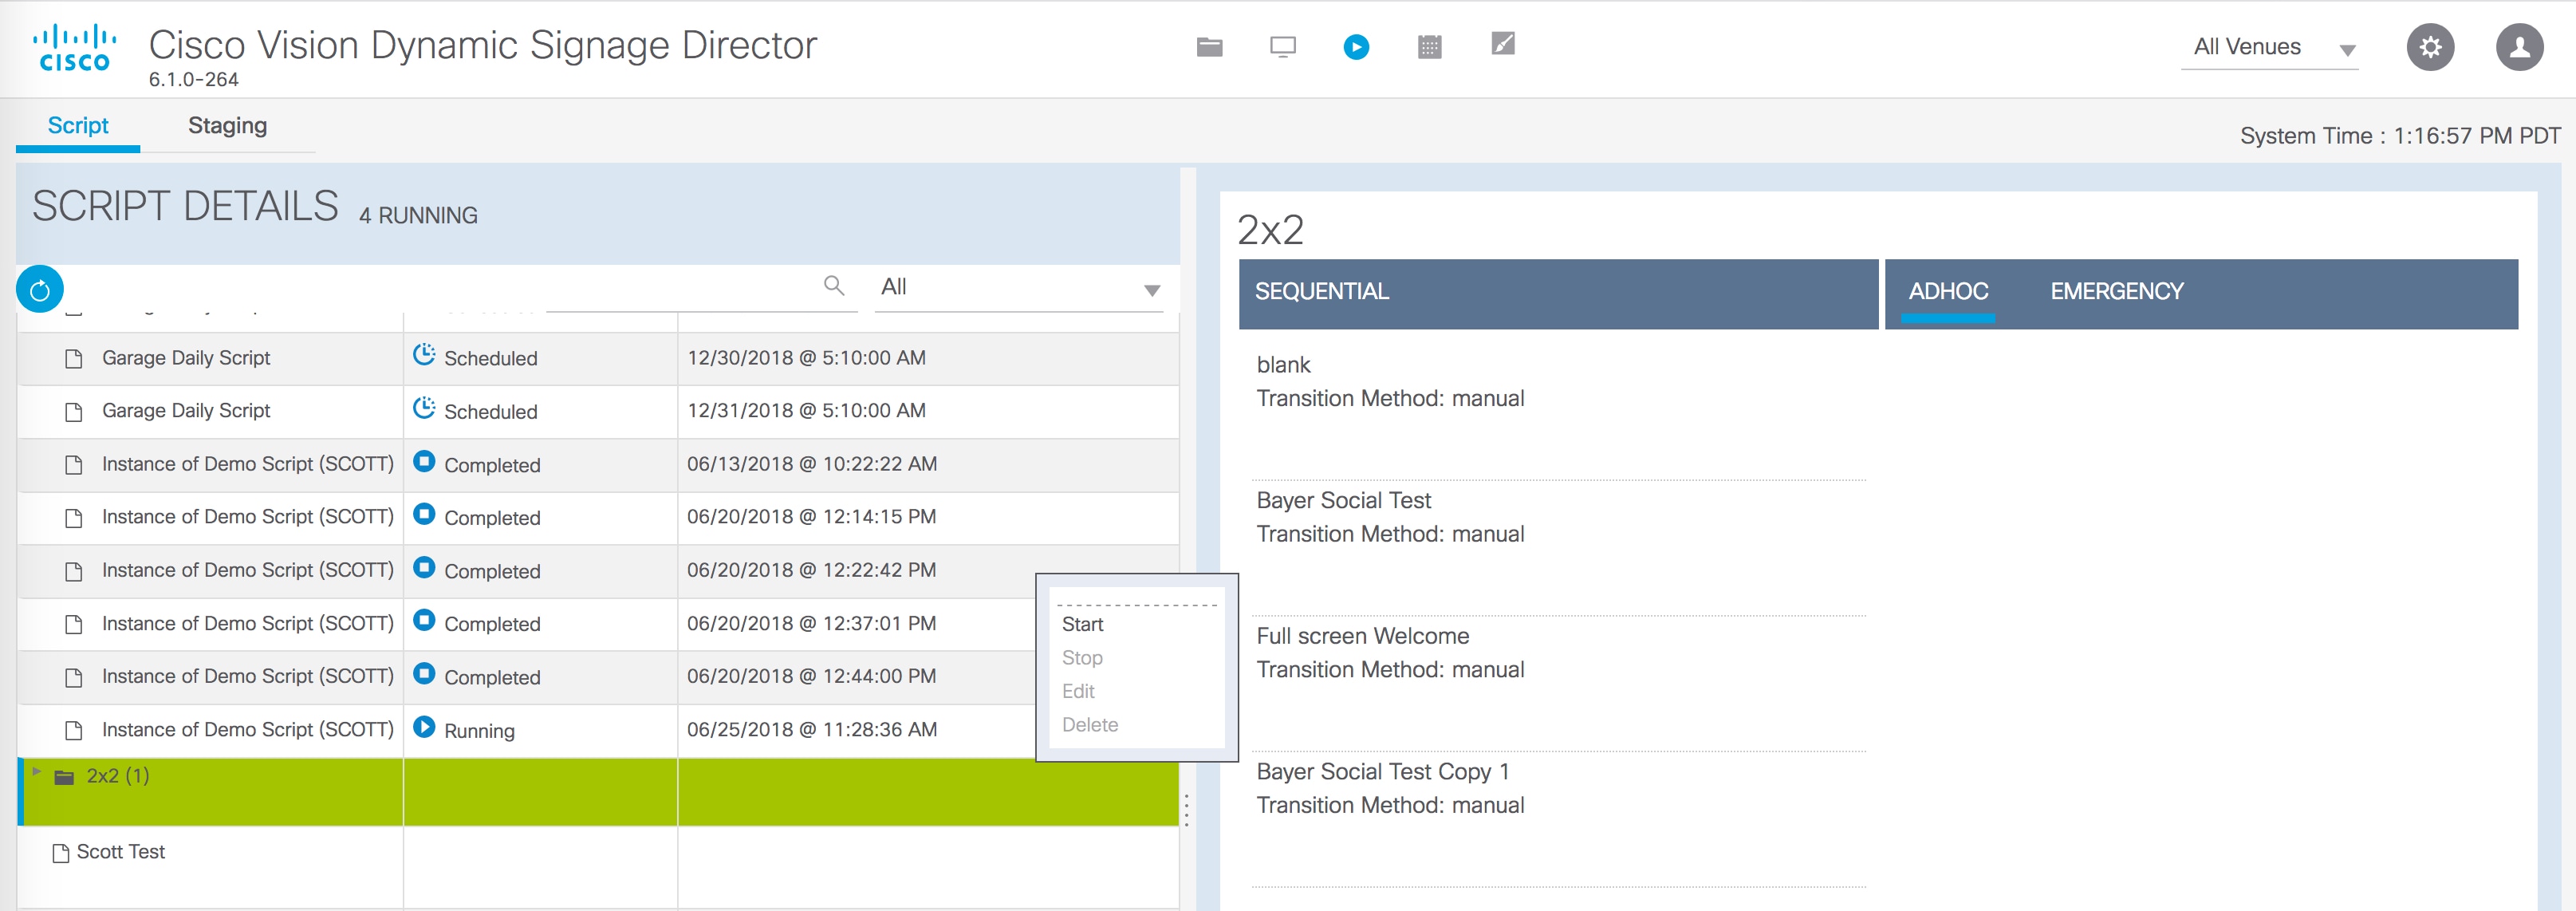Choose Start from the context menu
Screen dimensions: 2576x911
1083,624
